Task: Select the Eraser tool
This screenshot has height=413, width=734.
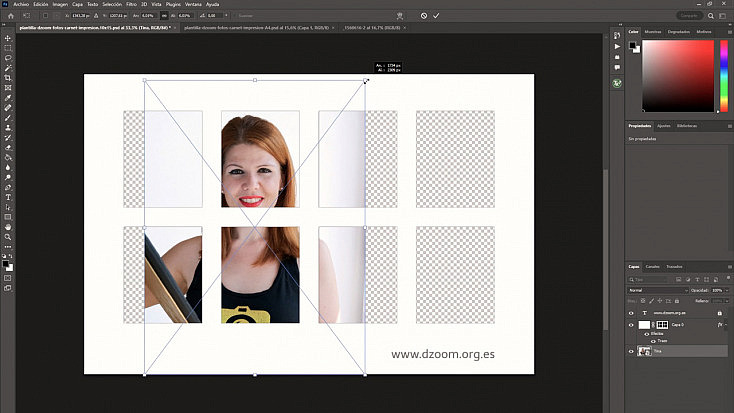Action: (x=8, y=148)
